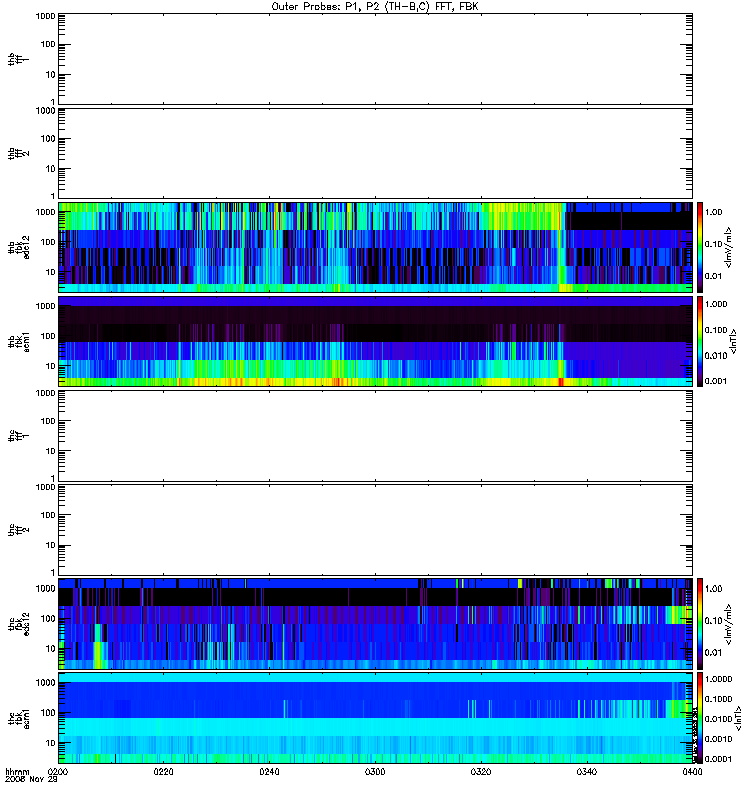Click the thc fbk scm1 color bar
750x800 pixels.
(x=700, y=718)
